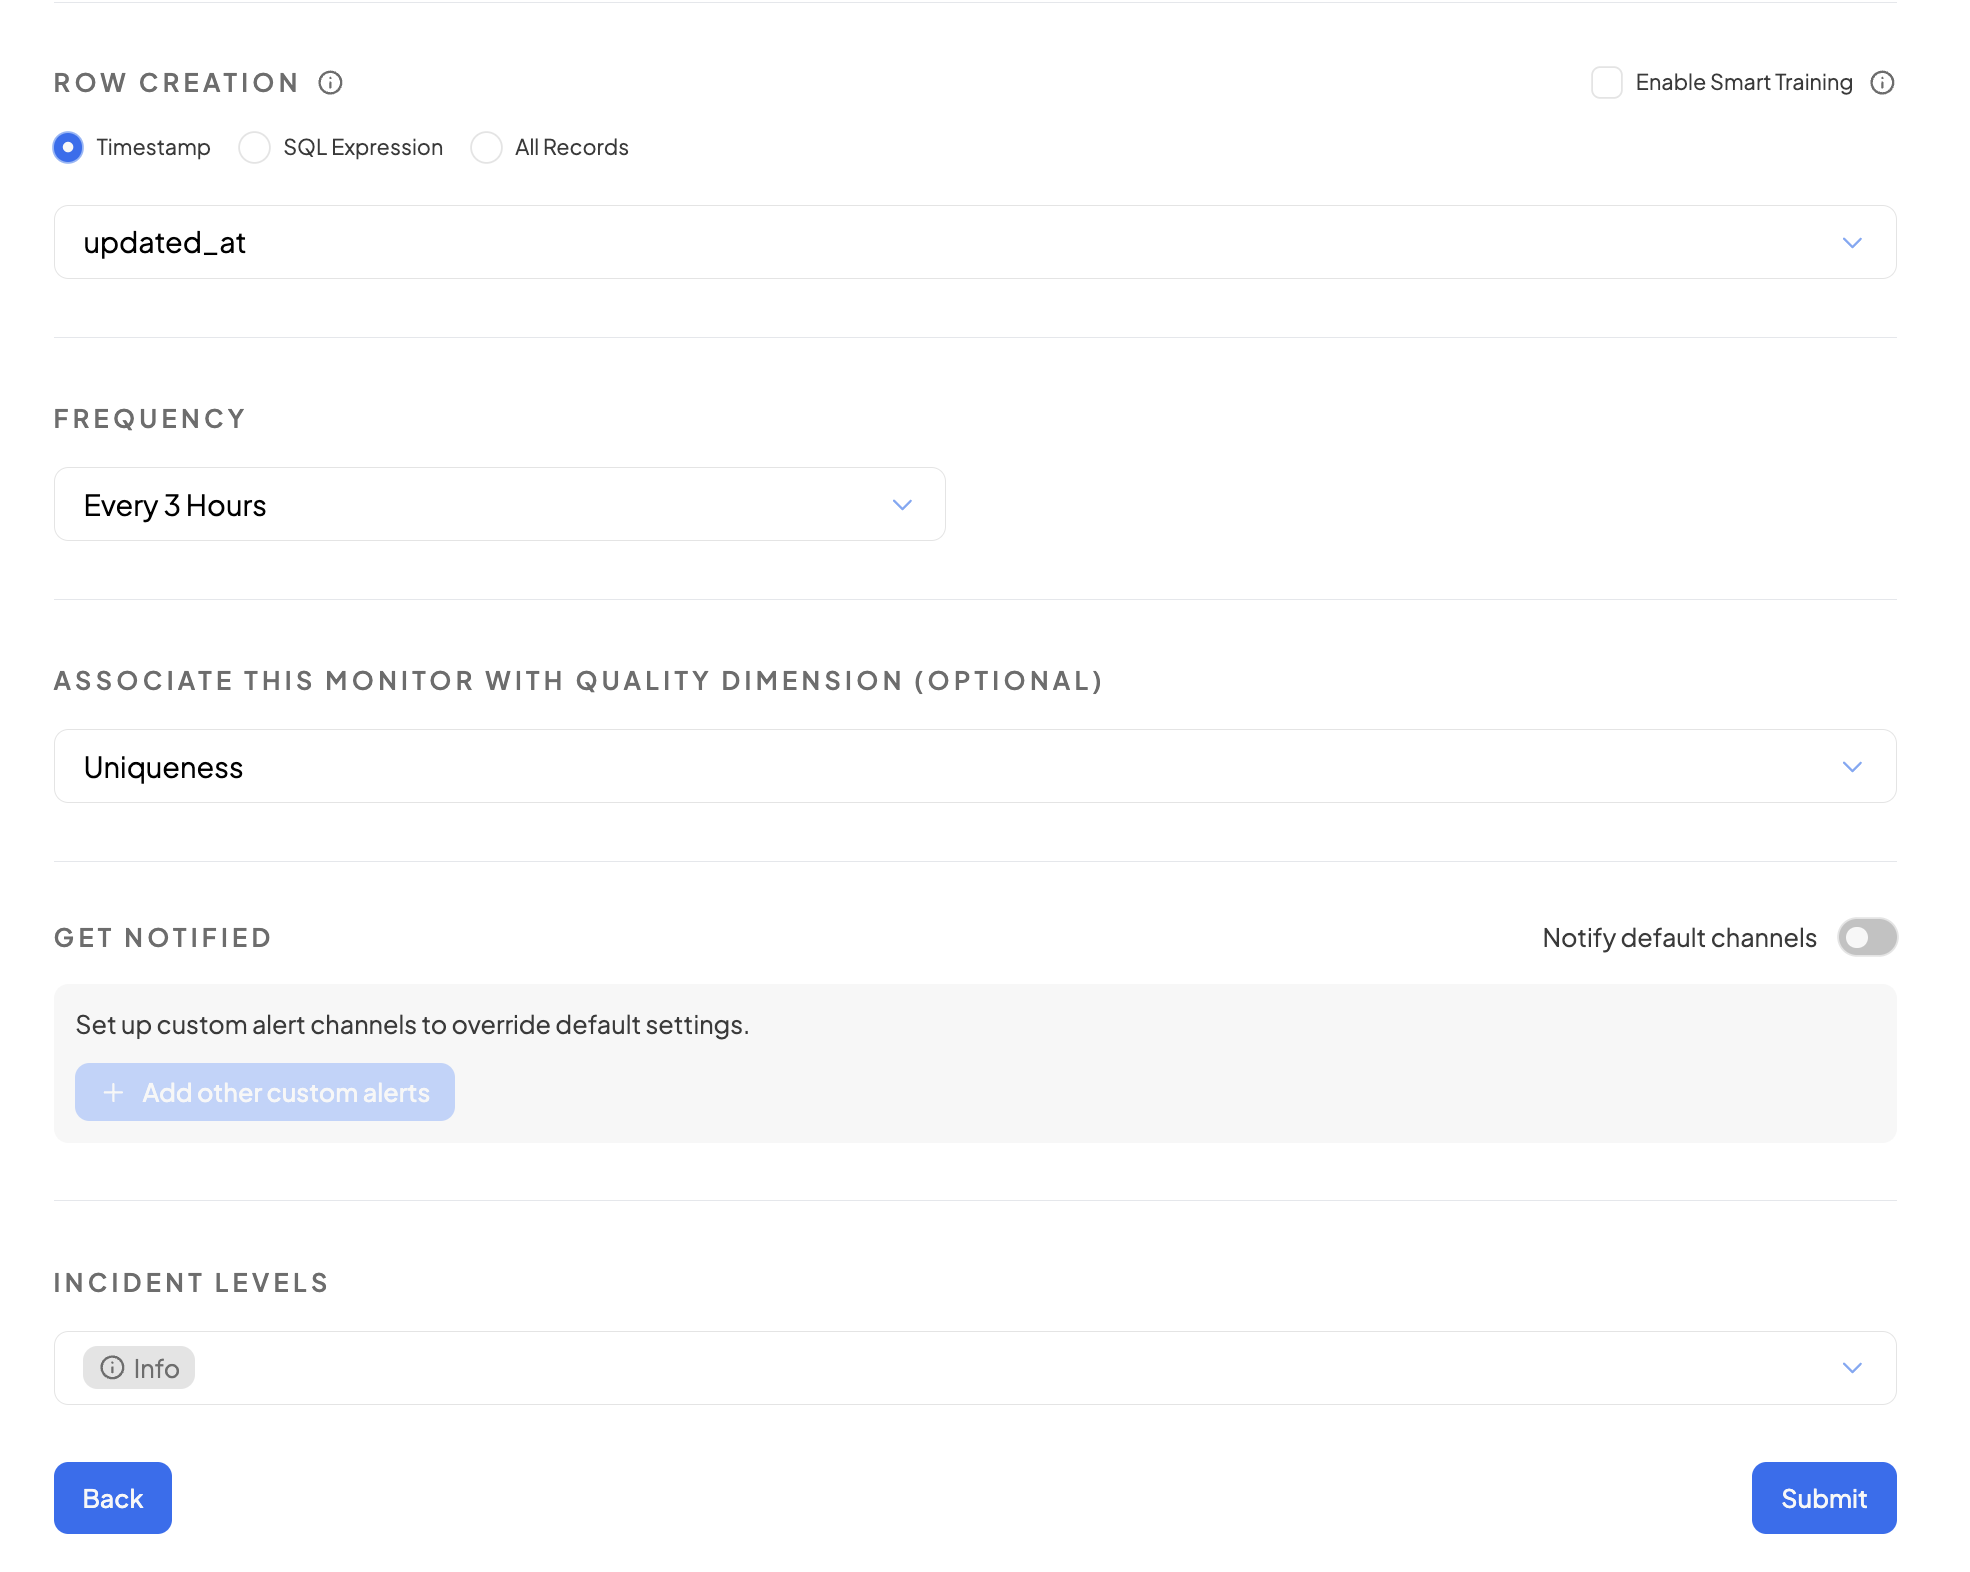This screenshot has height=1572, width=1970.
Task: Click the Info tag's circle icon
Action: (x=112, y=1367)
